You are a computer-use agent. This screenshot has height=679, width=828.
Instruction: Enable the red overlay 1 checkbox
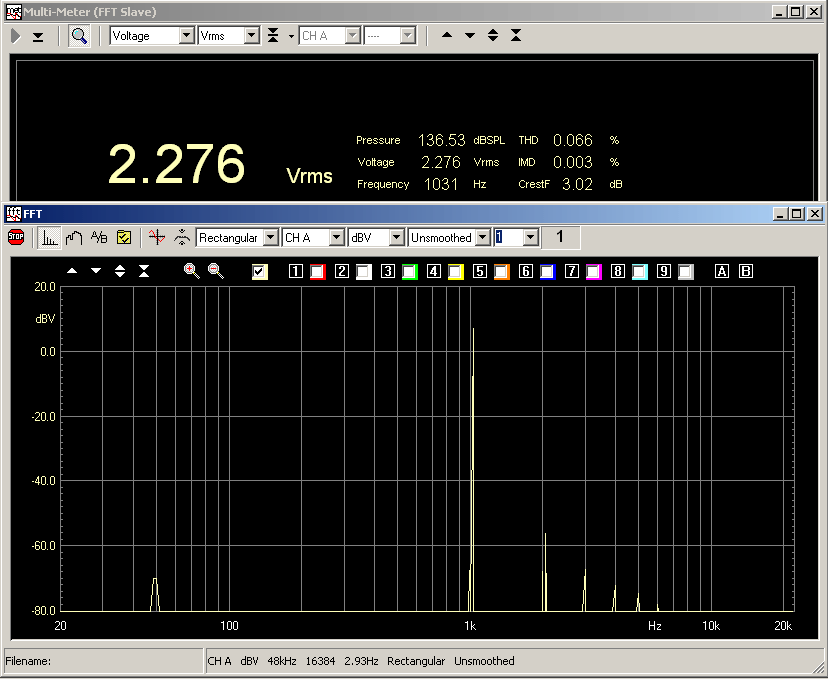[x=318, y=272]
